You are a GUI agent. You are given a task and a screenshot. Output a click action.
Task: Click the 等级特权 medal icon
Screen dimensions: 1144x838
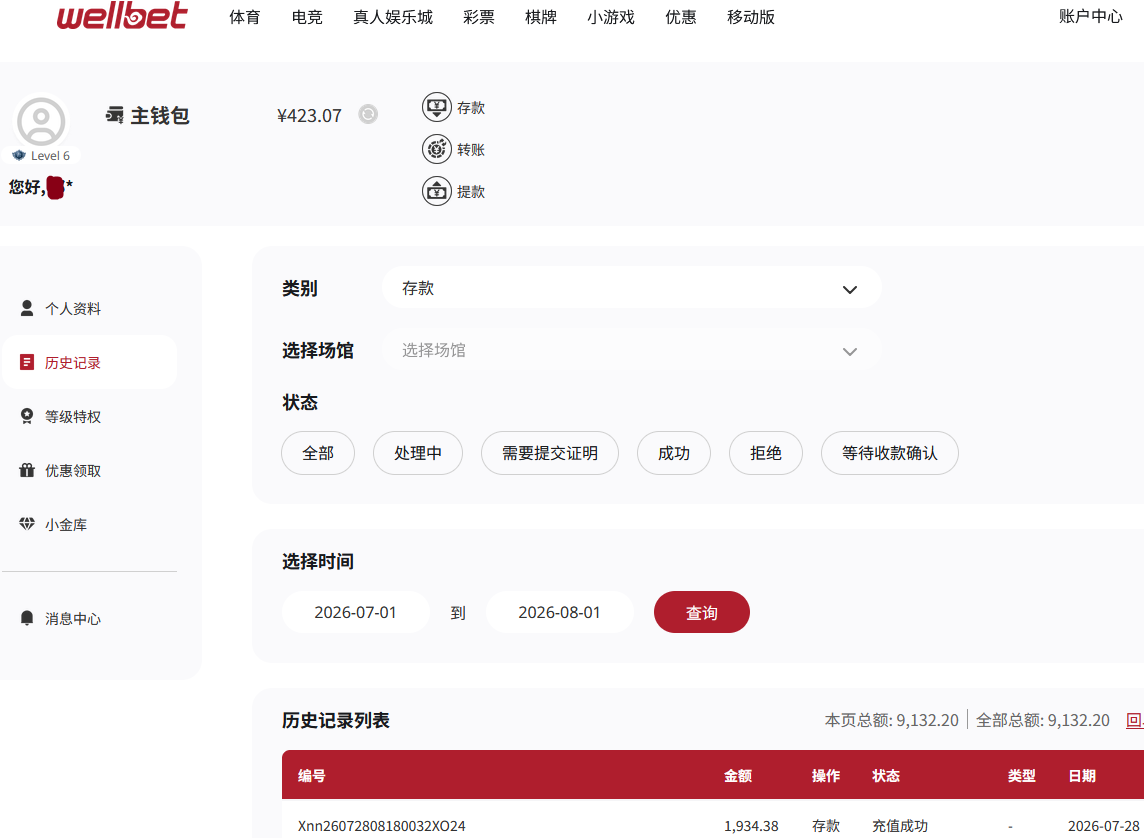pos(27,416)
